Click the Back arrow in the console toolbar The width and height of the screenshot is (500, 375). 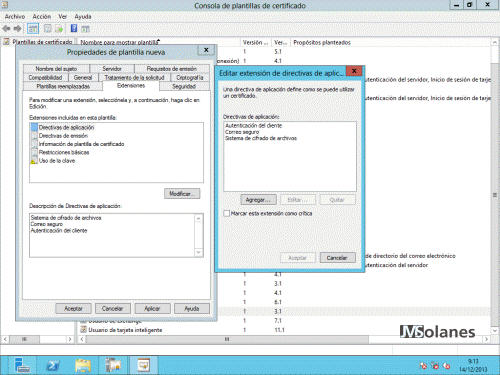point(6,29)
